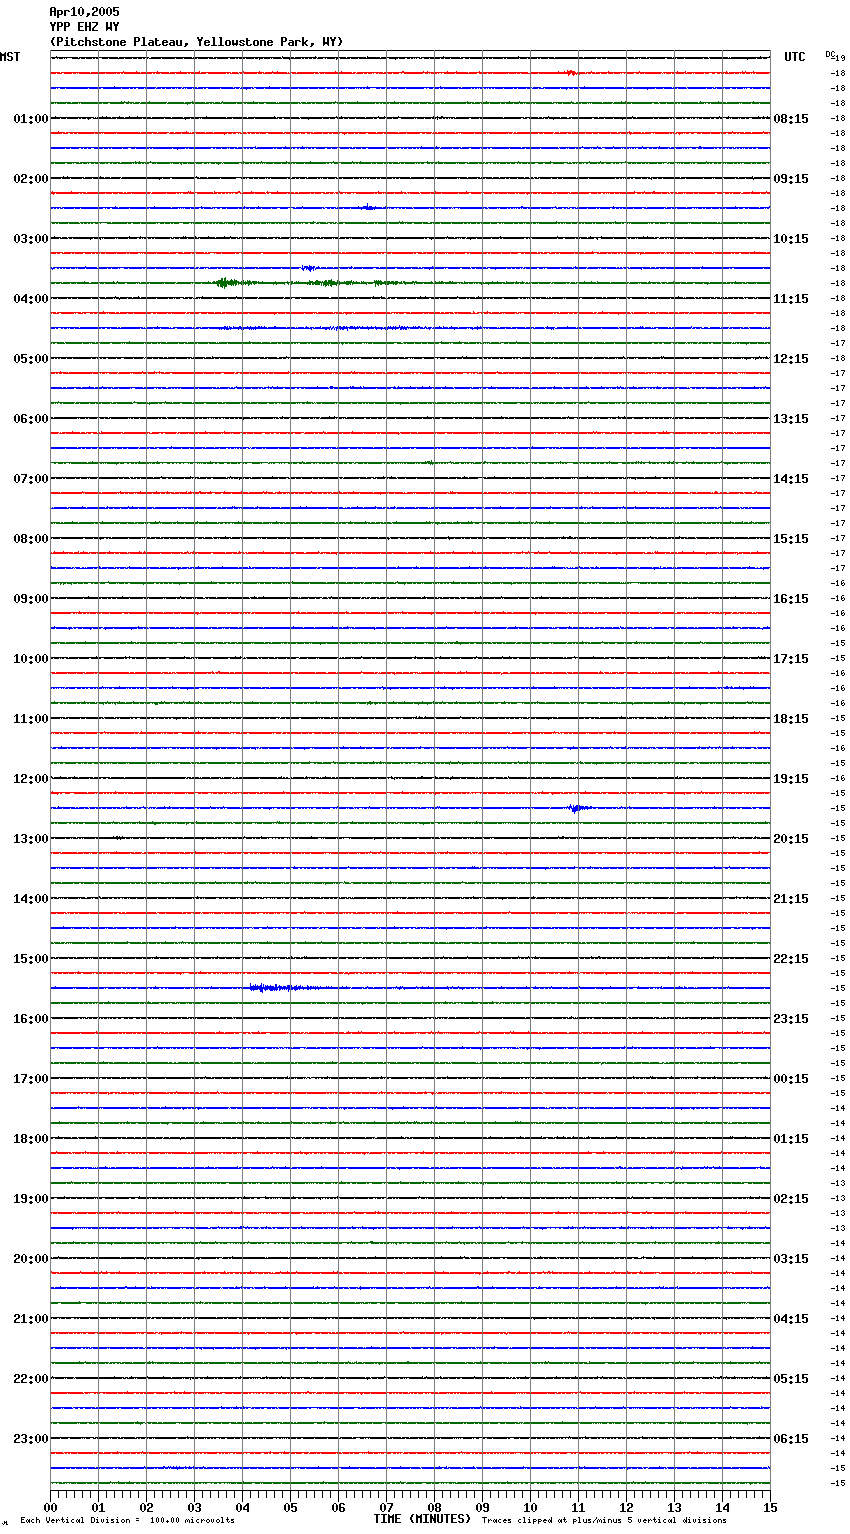Select the 02:00 MST row label
850x1534 pixels.
click(31, 179)
